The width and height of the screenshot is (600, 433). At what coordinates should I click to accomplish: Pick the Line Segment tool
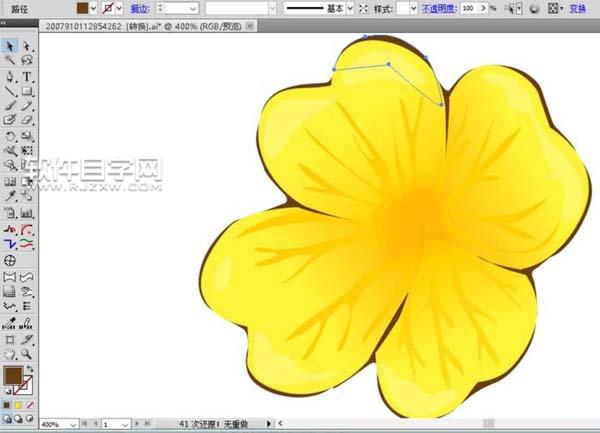[9, 91]
